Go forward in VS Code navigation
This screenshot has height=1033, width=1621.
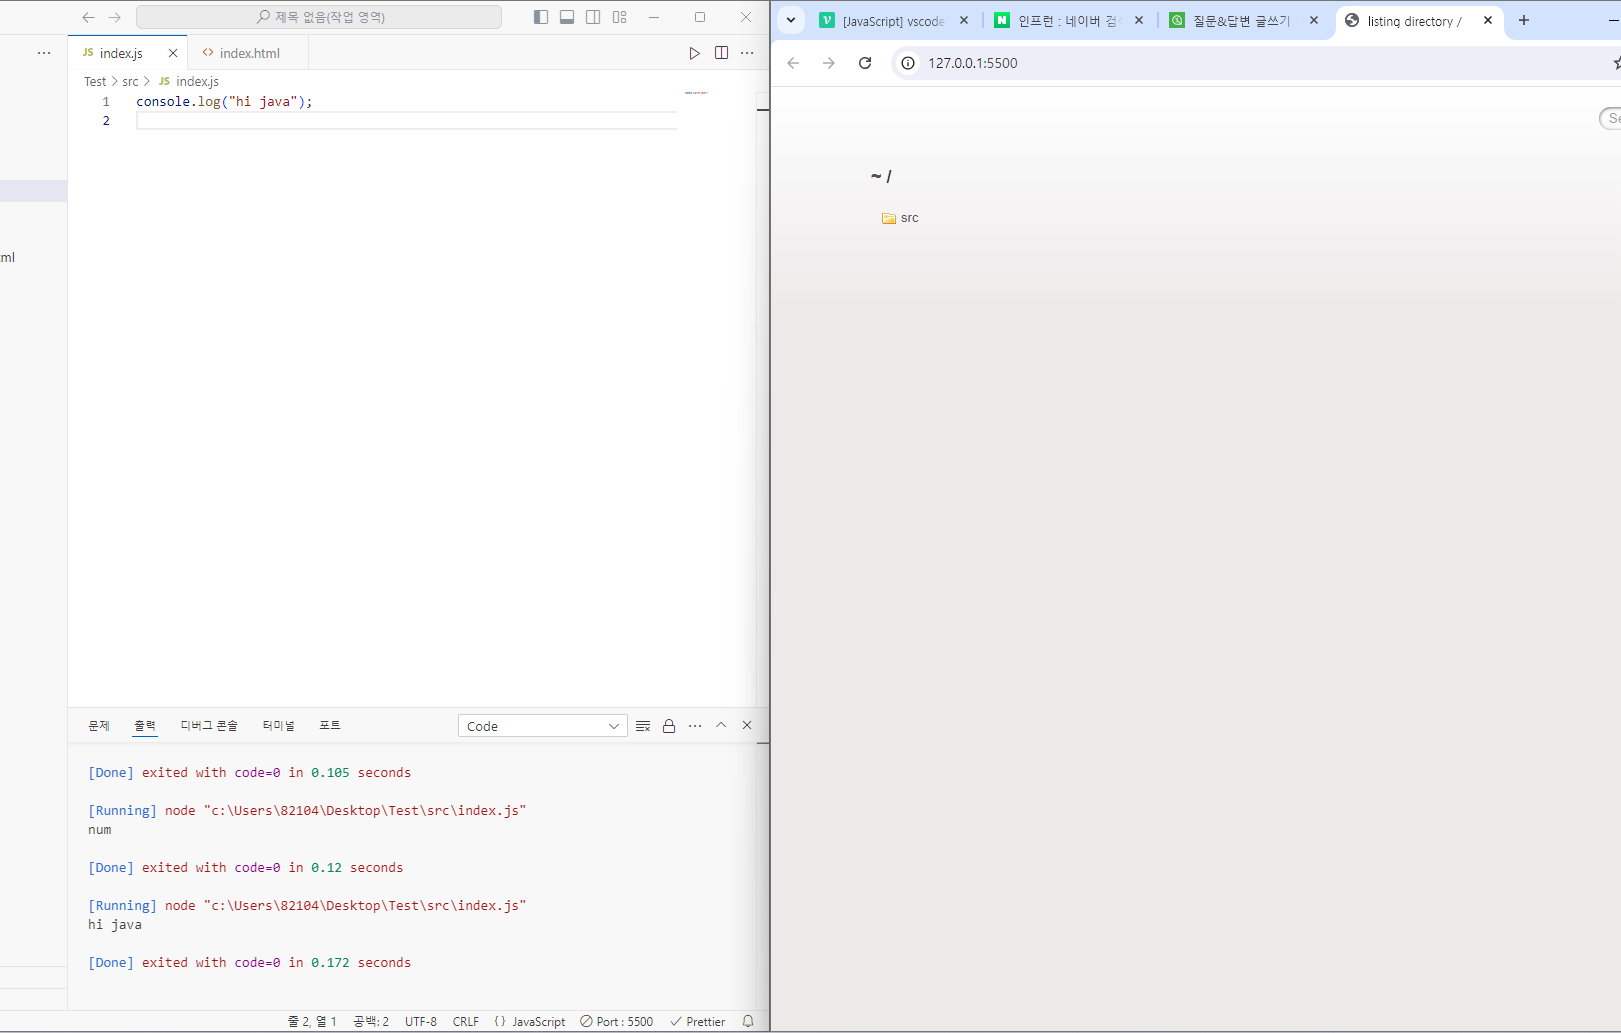(x=114, y=17)
